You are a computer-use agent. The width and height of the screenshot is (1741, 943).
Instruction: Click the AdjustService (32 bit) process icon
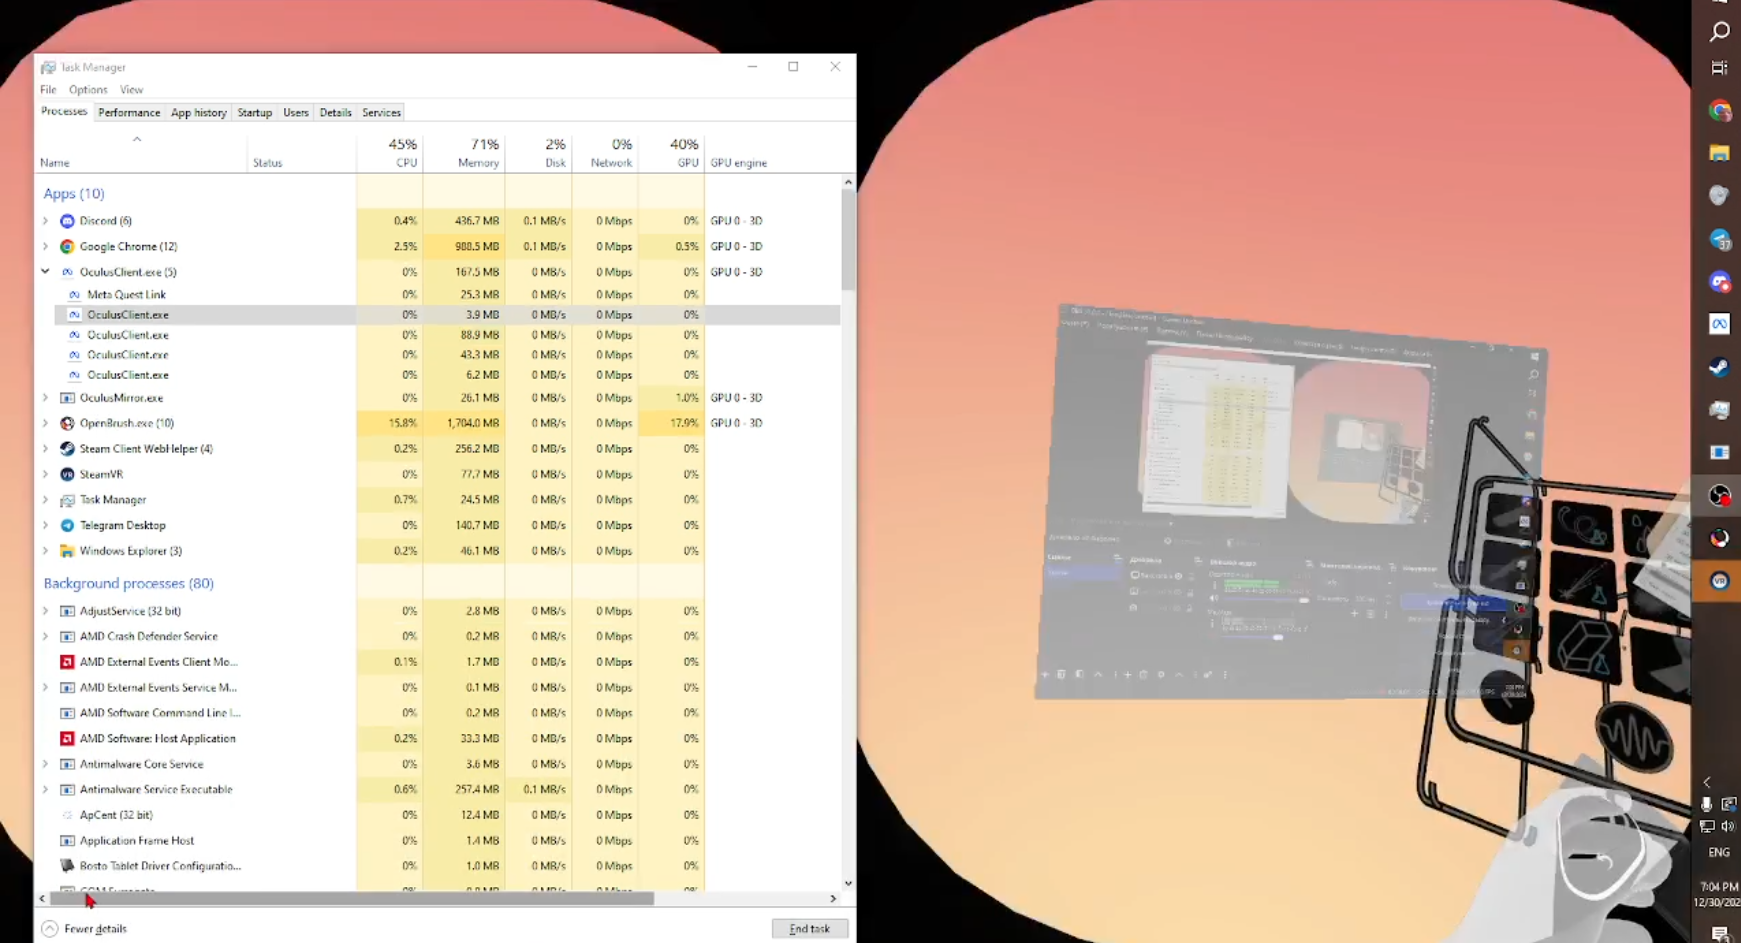click(x=67, y=611)
